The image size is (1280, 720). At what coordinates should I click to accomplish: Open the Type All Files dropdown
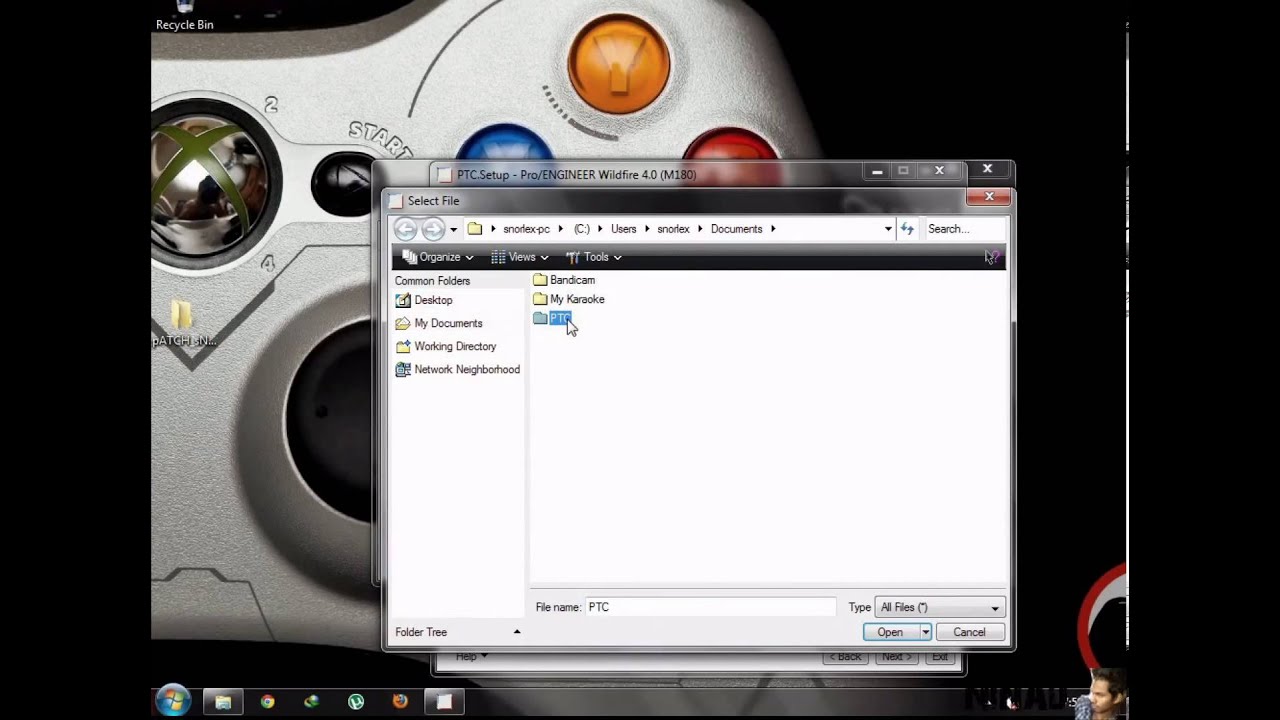(939, 607)
